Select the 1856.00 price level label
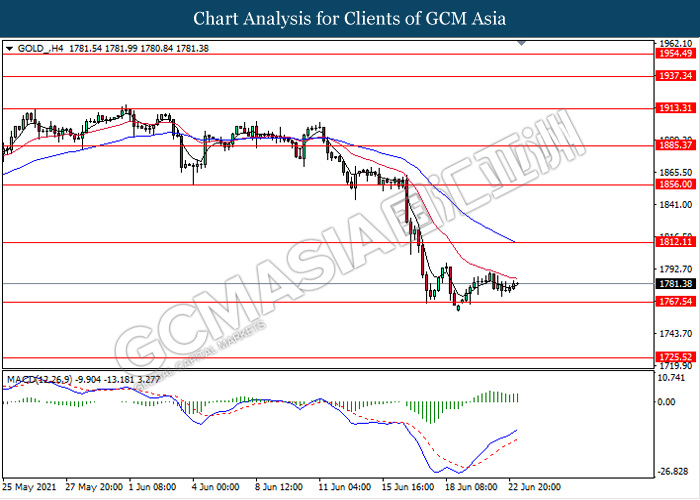Screen dimensions: 700x500 675,184
